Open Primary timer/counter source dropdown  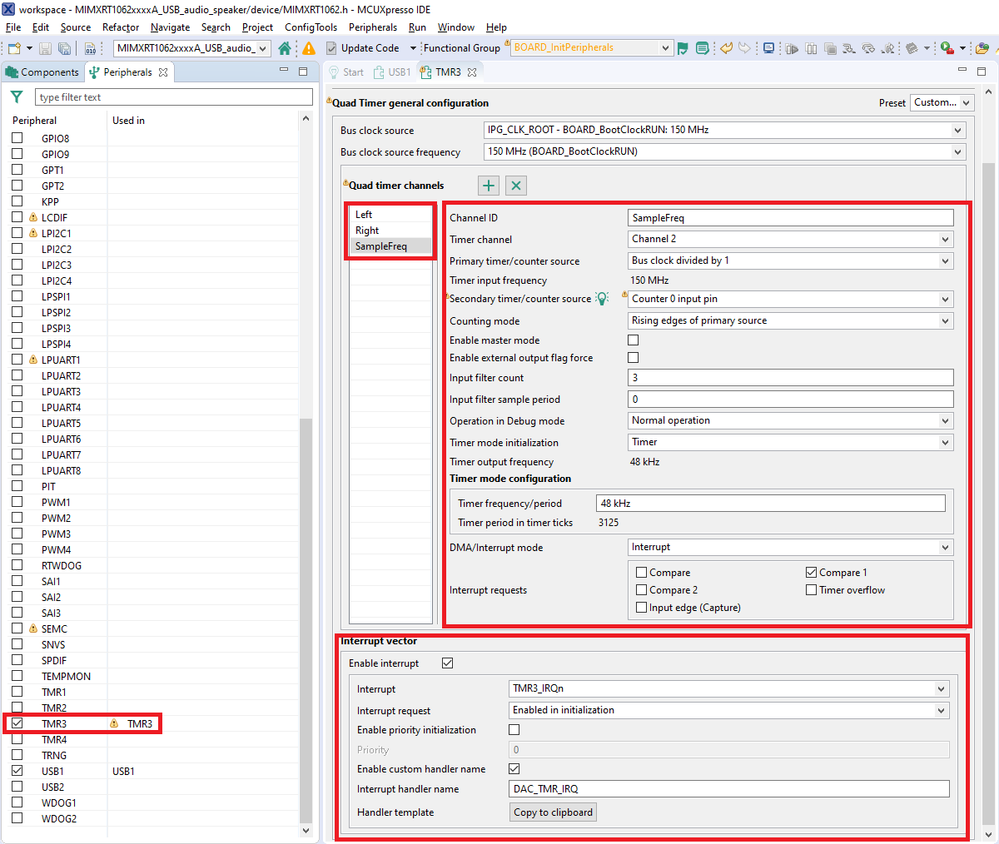tap(945, 261)
